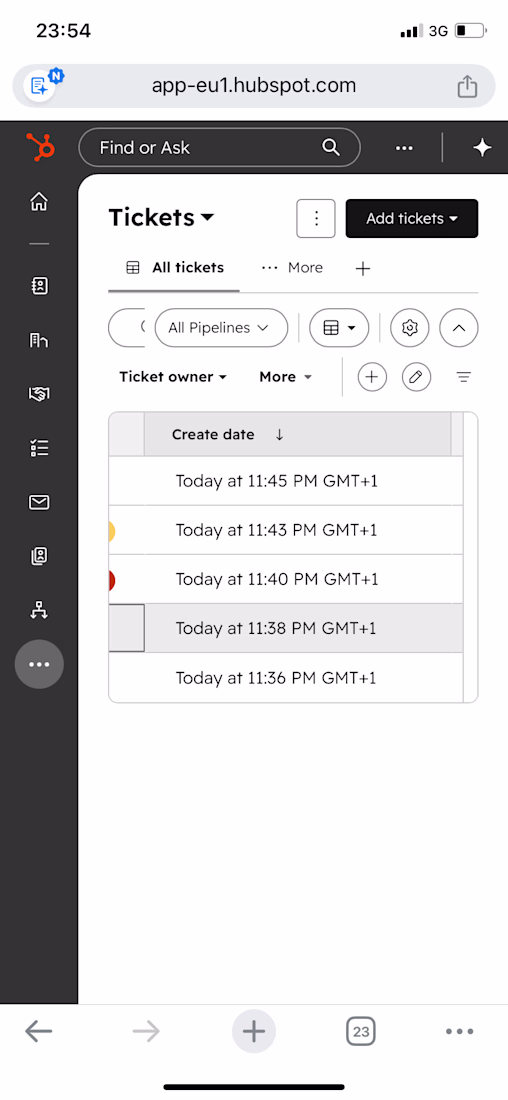Viewport: 508px width, 1100px height.
Task: Focus the Find or Ask search field
Action: point(220,147)
